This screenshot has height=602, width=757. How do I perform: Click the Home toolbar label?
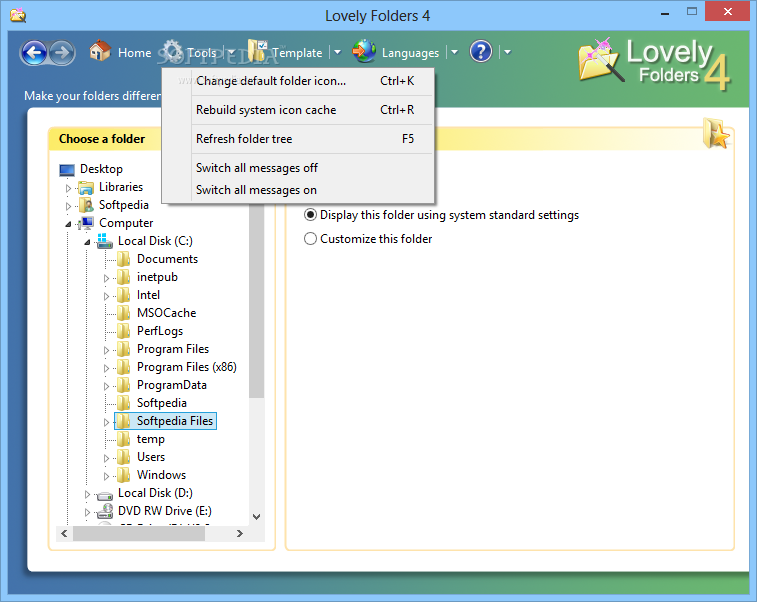[135, 53]
